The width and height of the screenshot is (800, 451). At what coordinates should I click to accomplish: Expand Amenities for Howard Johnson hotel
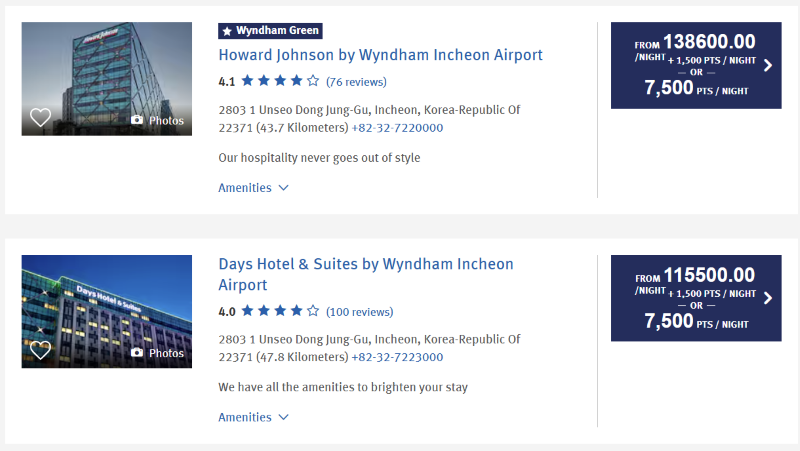tap(253, 188)
